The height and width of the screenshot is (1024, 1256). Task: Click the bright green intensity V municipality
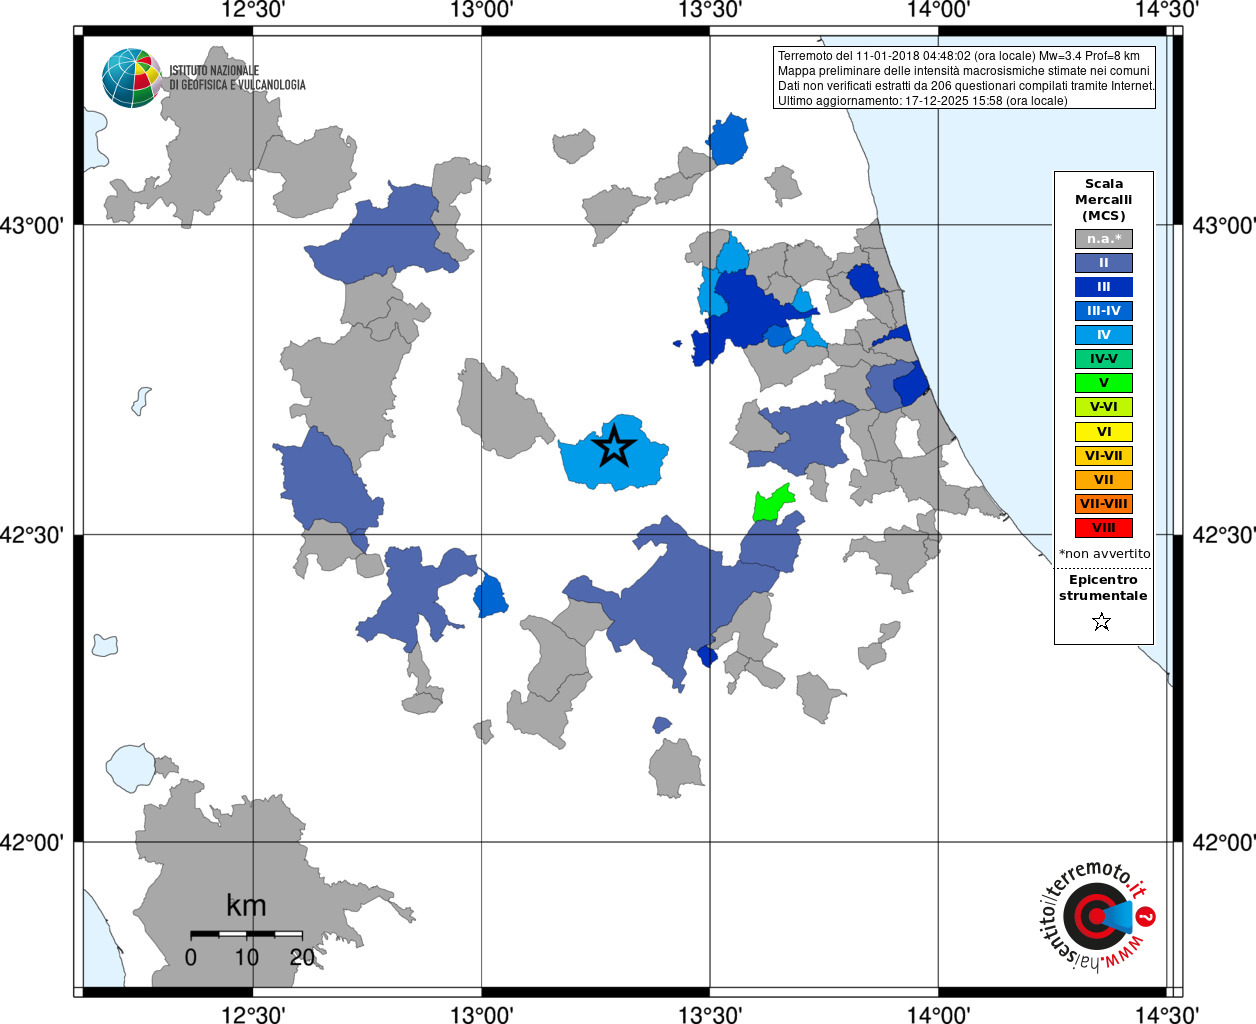click(770, 503)
